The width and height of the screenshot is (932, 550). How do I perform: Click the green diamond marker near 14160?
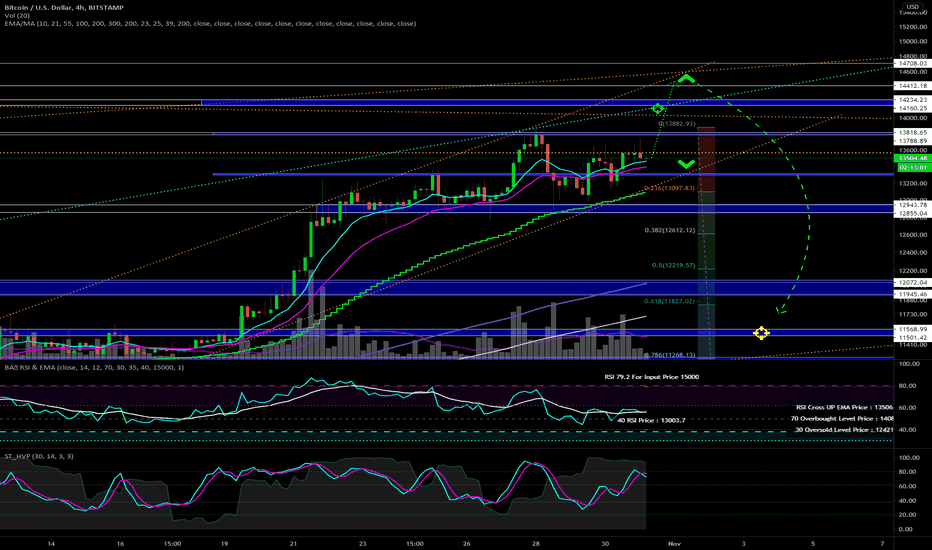coord(657,109)
